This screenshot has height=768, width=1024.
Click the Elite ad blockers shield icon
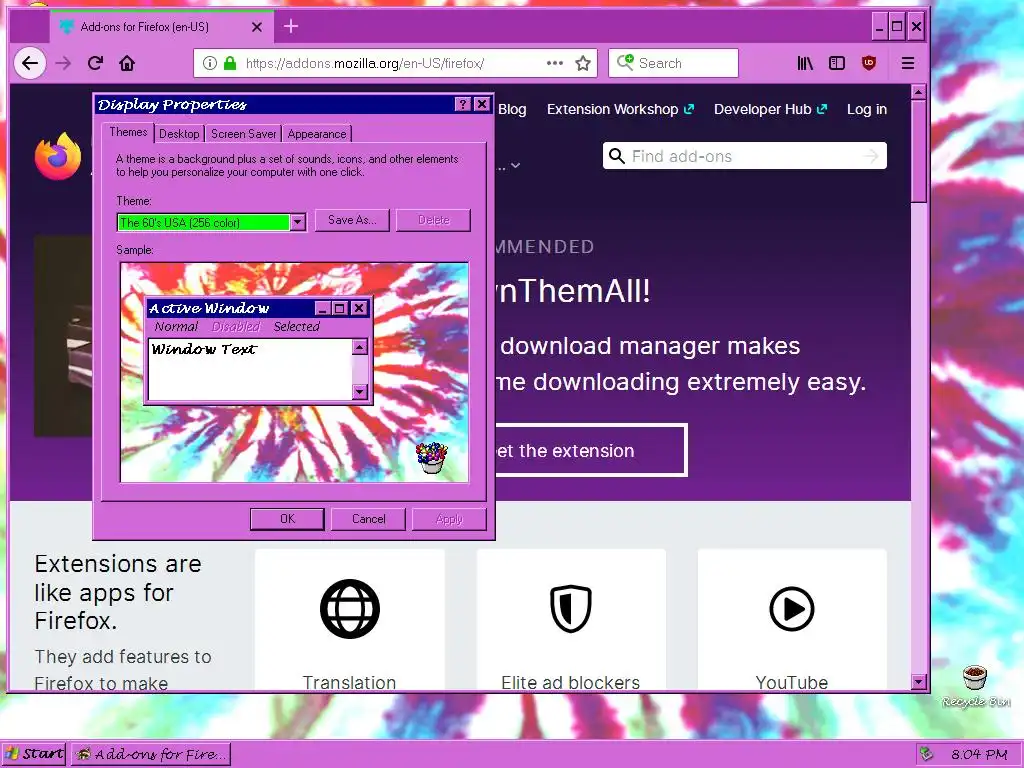tap(571, 609)
